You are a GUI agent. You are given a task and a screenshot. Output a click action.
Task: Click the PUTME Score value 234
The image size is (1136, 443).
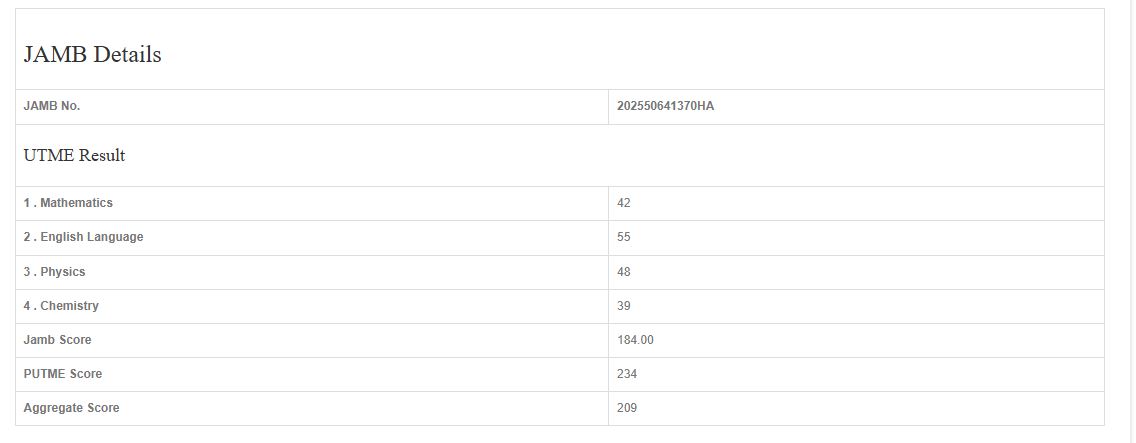point(627,374)
